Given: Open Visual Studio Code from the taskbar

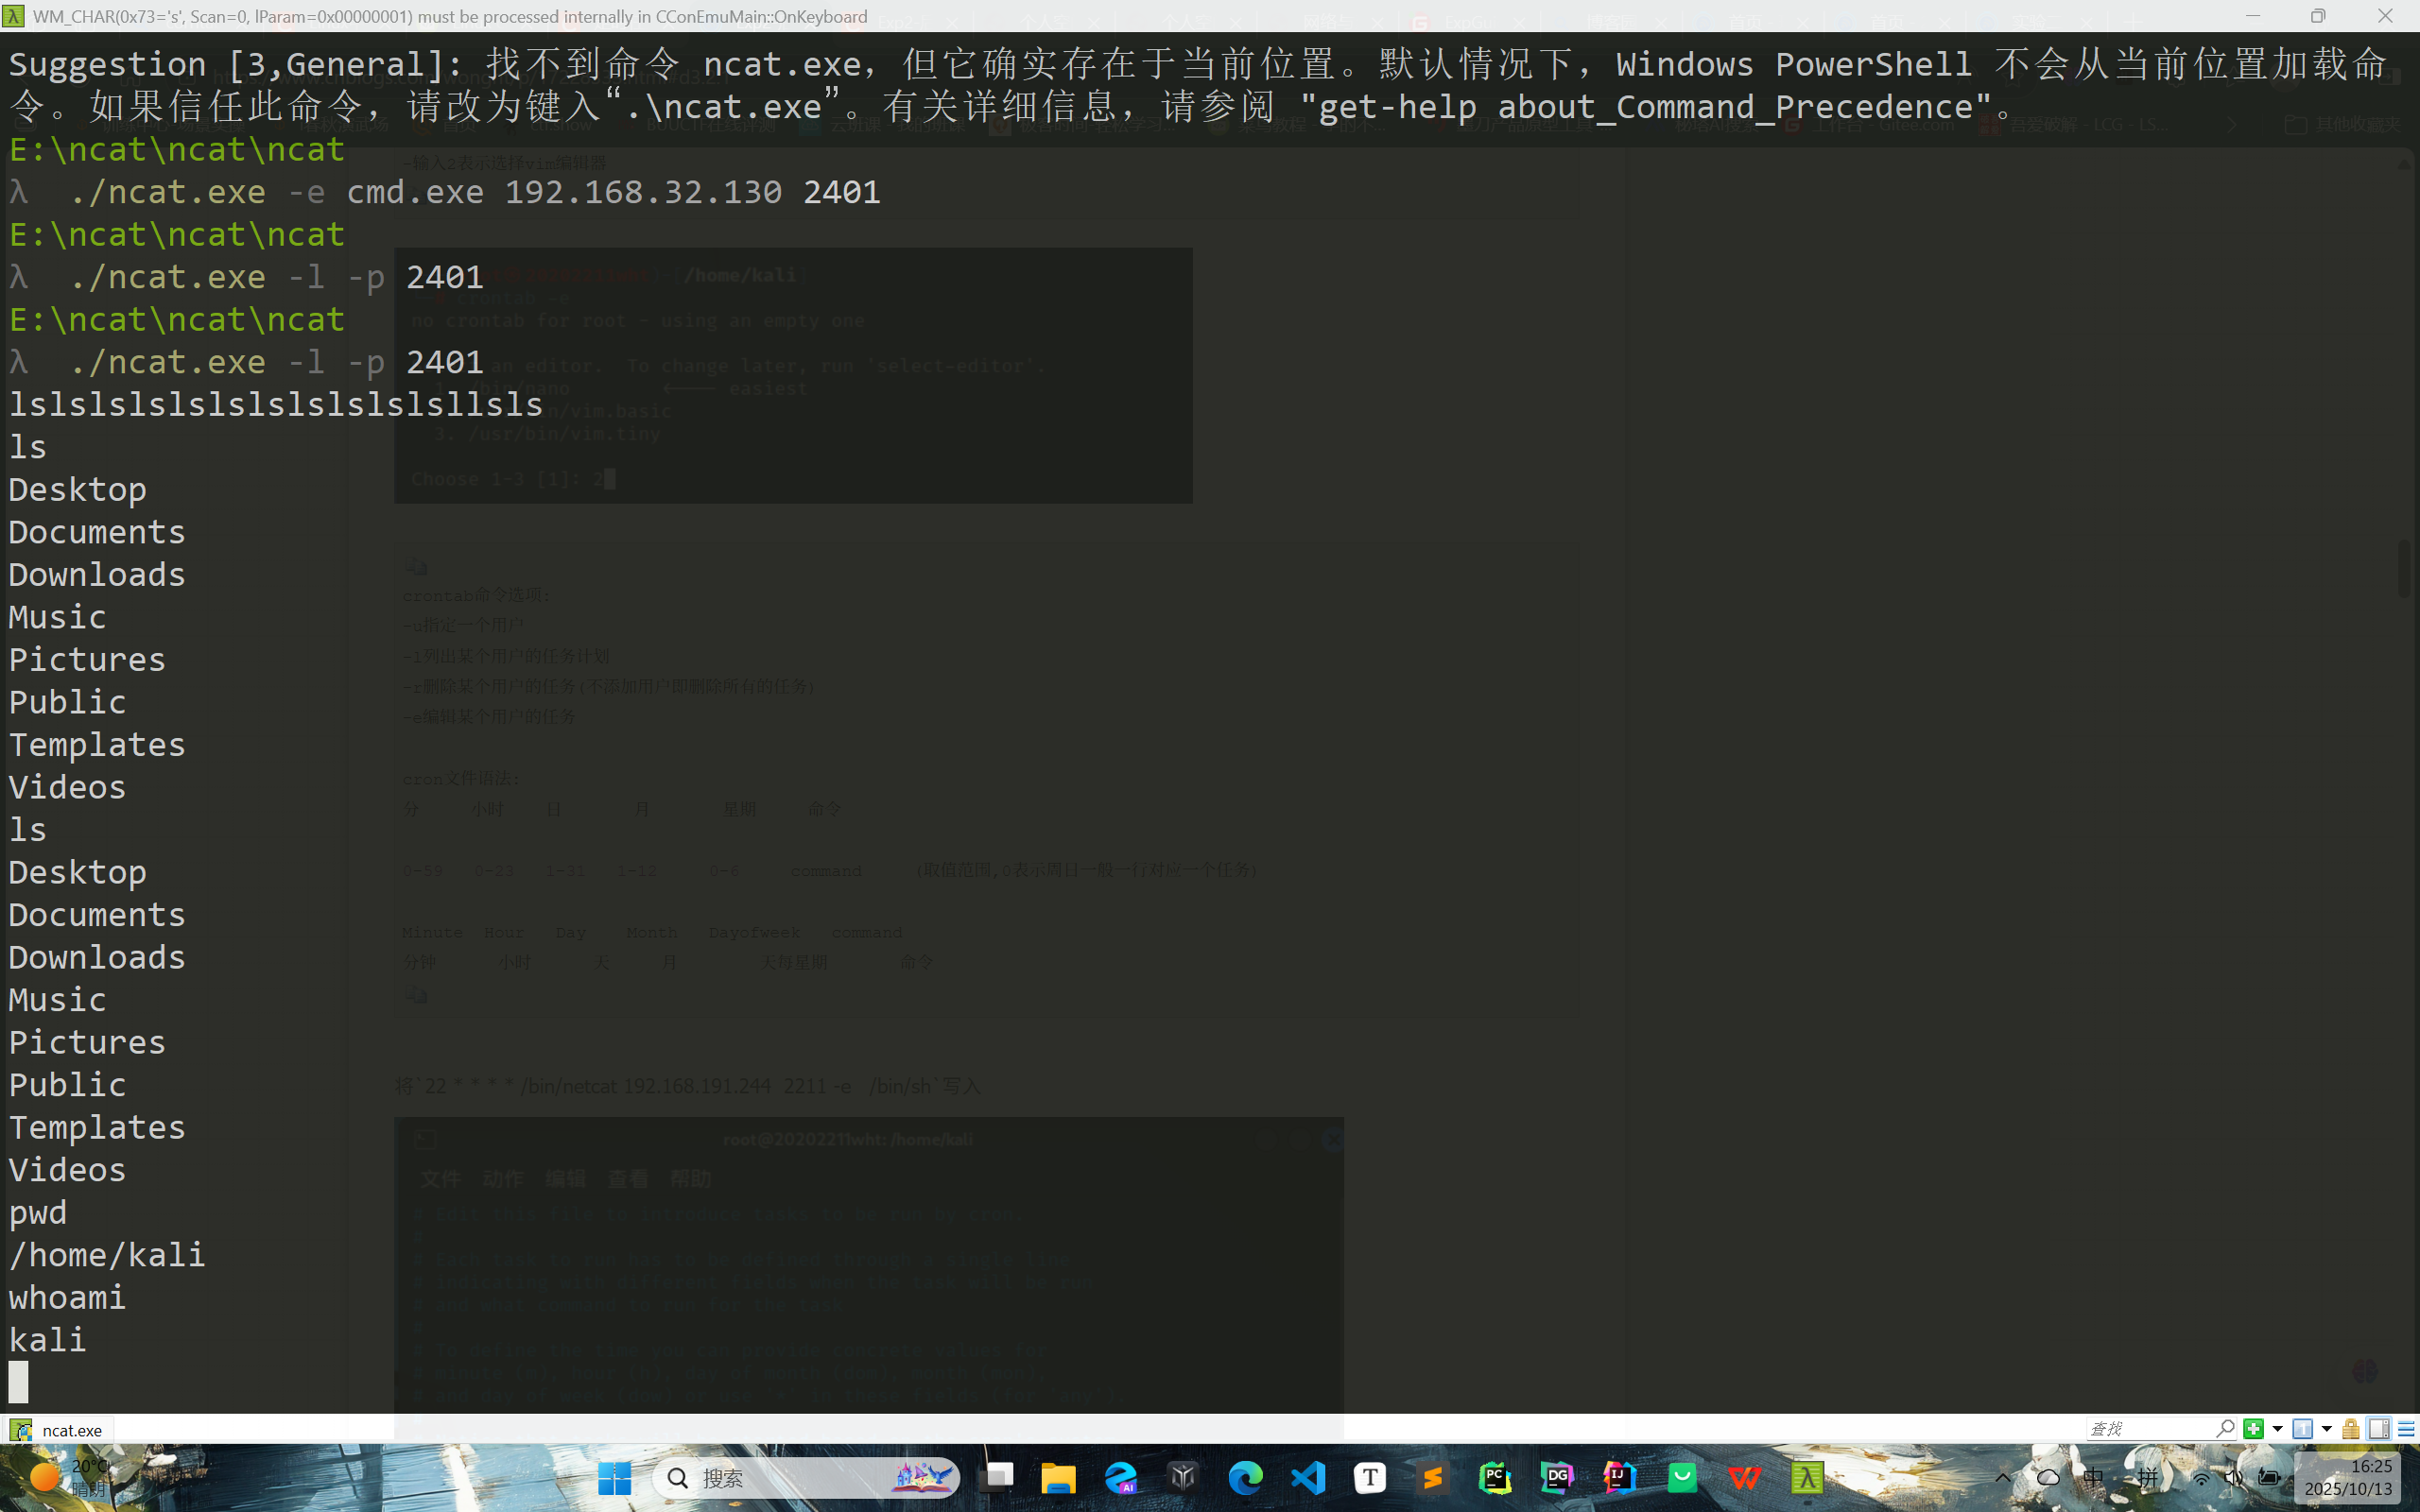Looking at the screenshot, I should click(x=1308, y=1477).
